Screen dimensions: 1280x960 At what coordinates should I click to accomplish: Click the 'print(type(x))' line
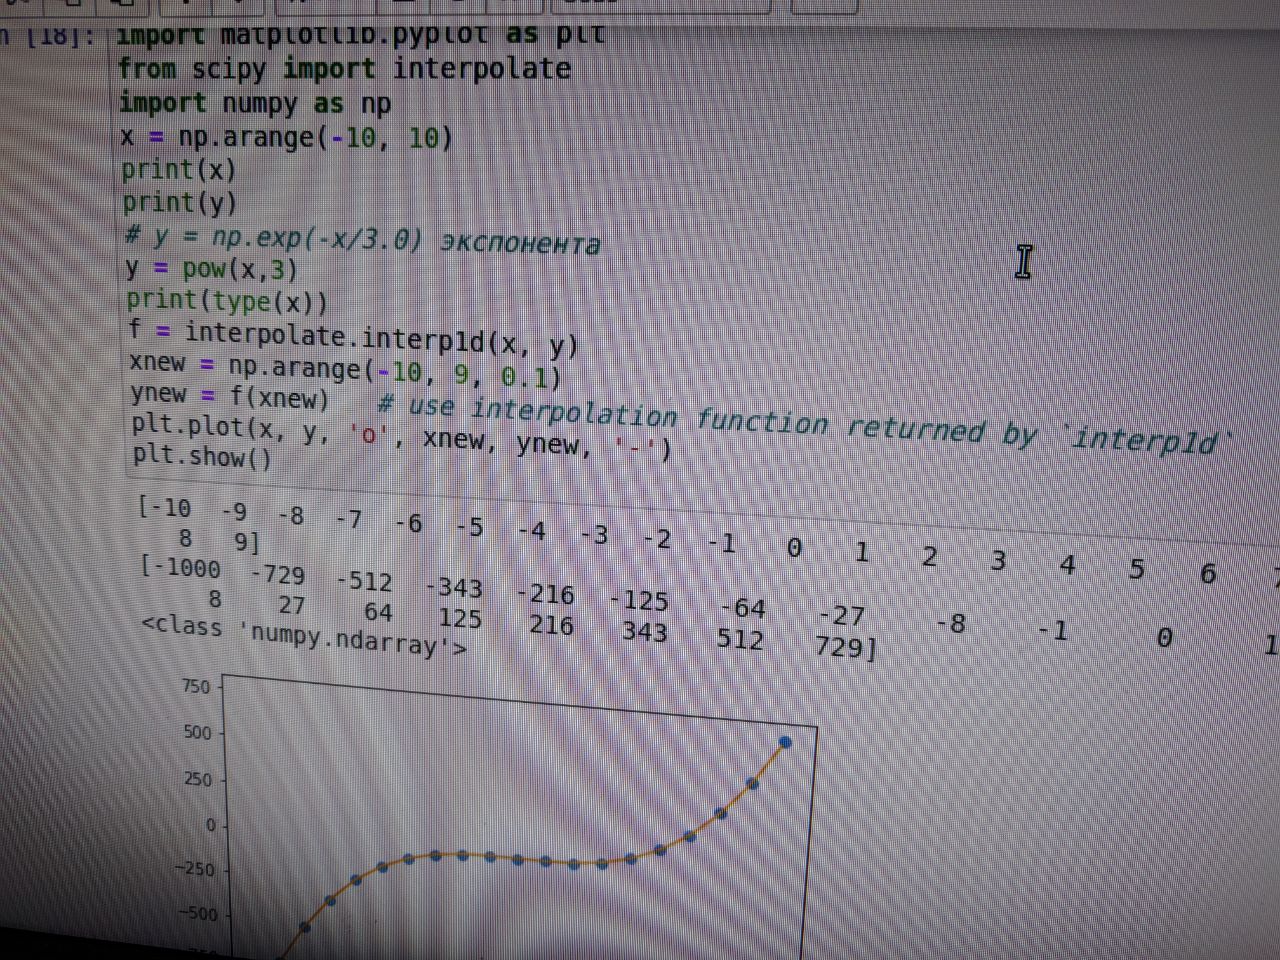[227, 301]
